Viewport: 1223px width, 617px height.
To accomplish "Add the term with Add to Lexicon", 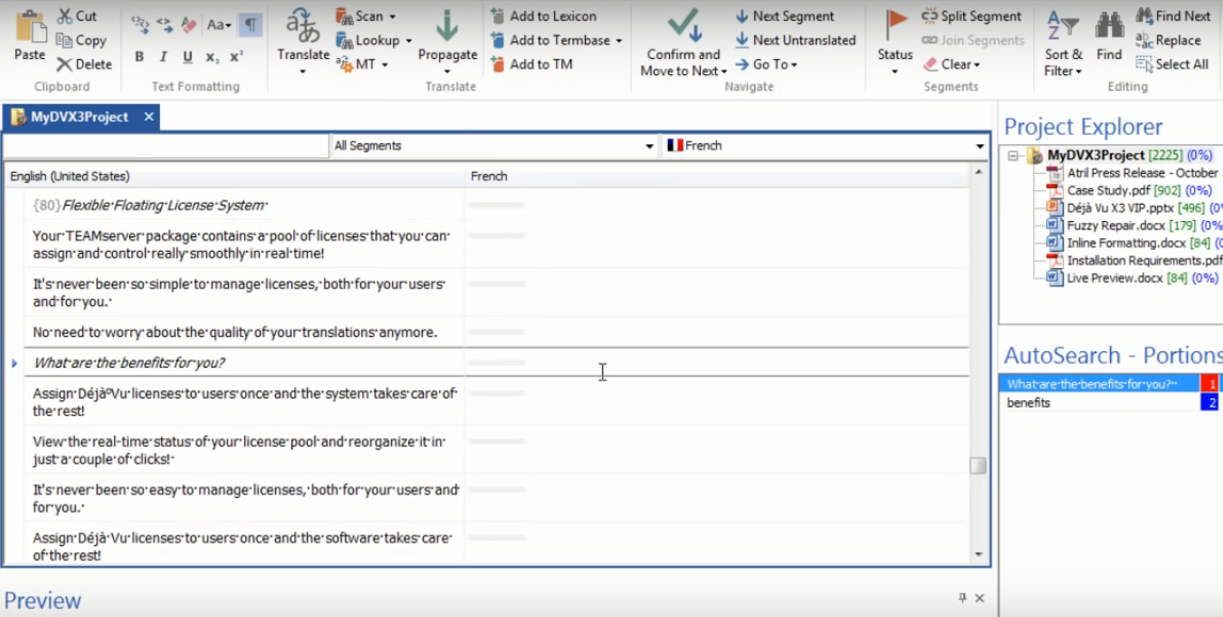I will tap(543, 16).
